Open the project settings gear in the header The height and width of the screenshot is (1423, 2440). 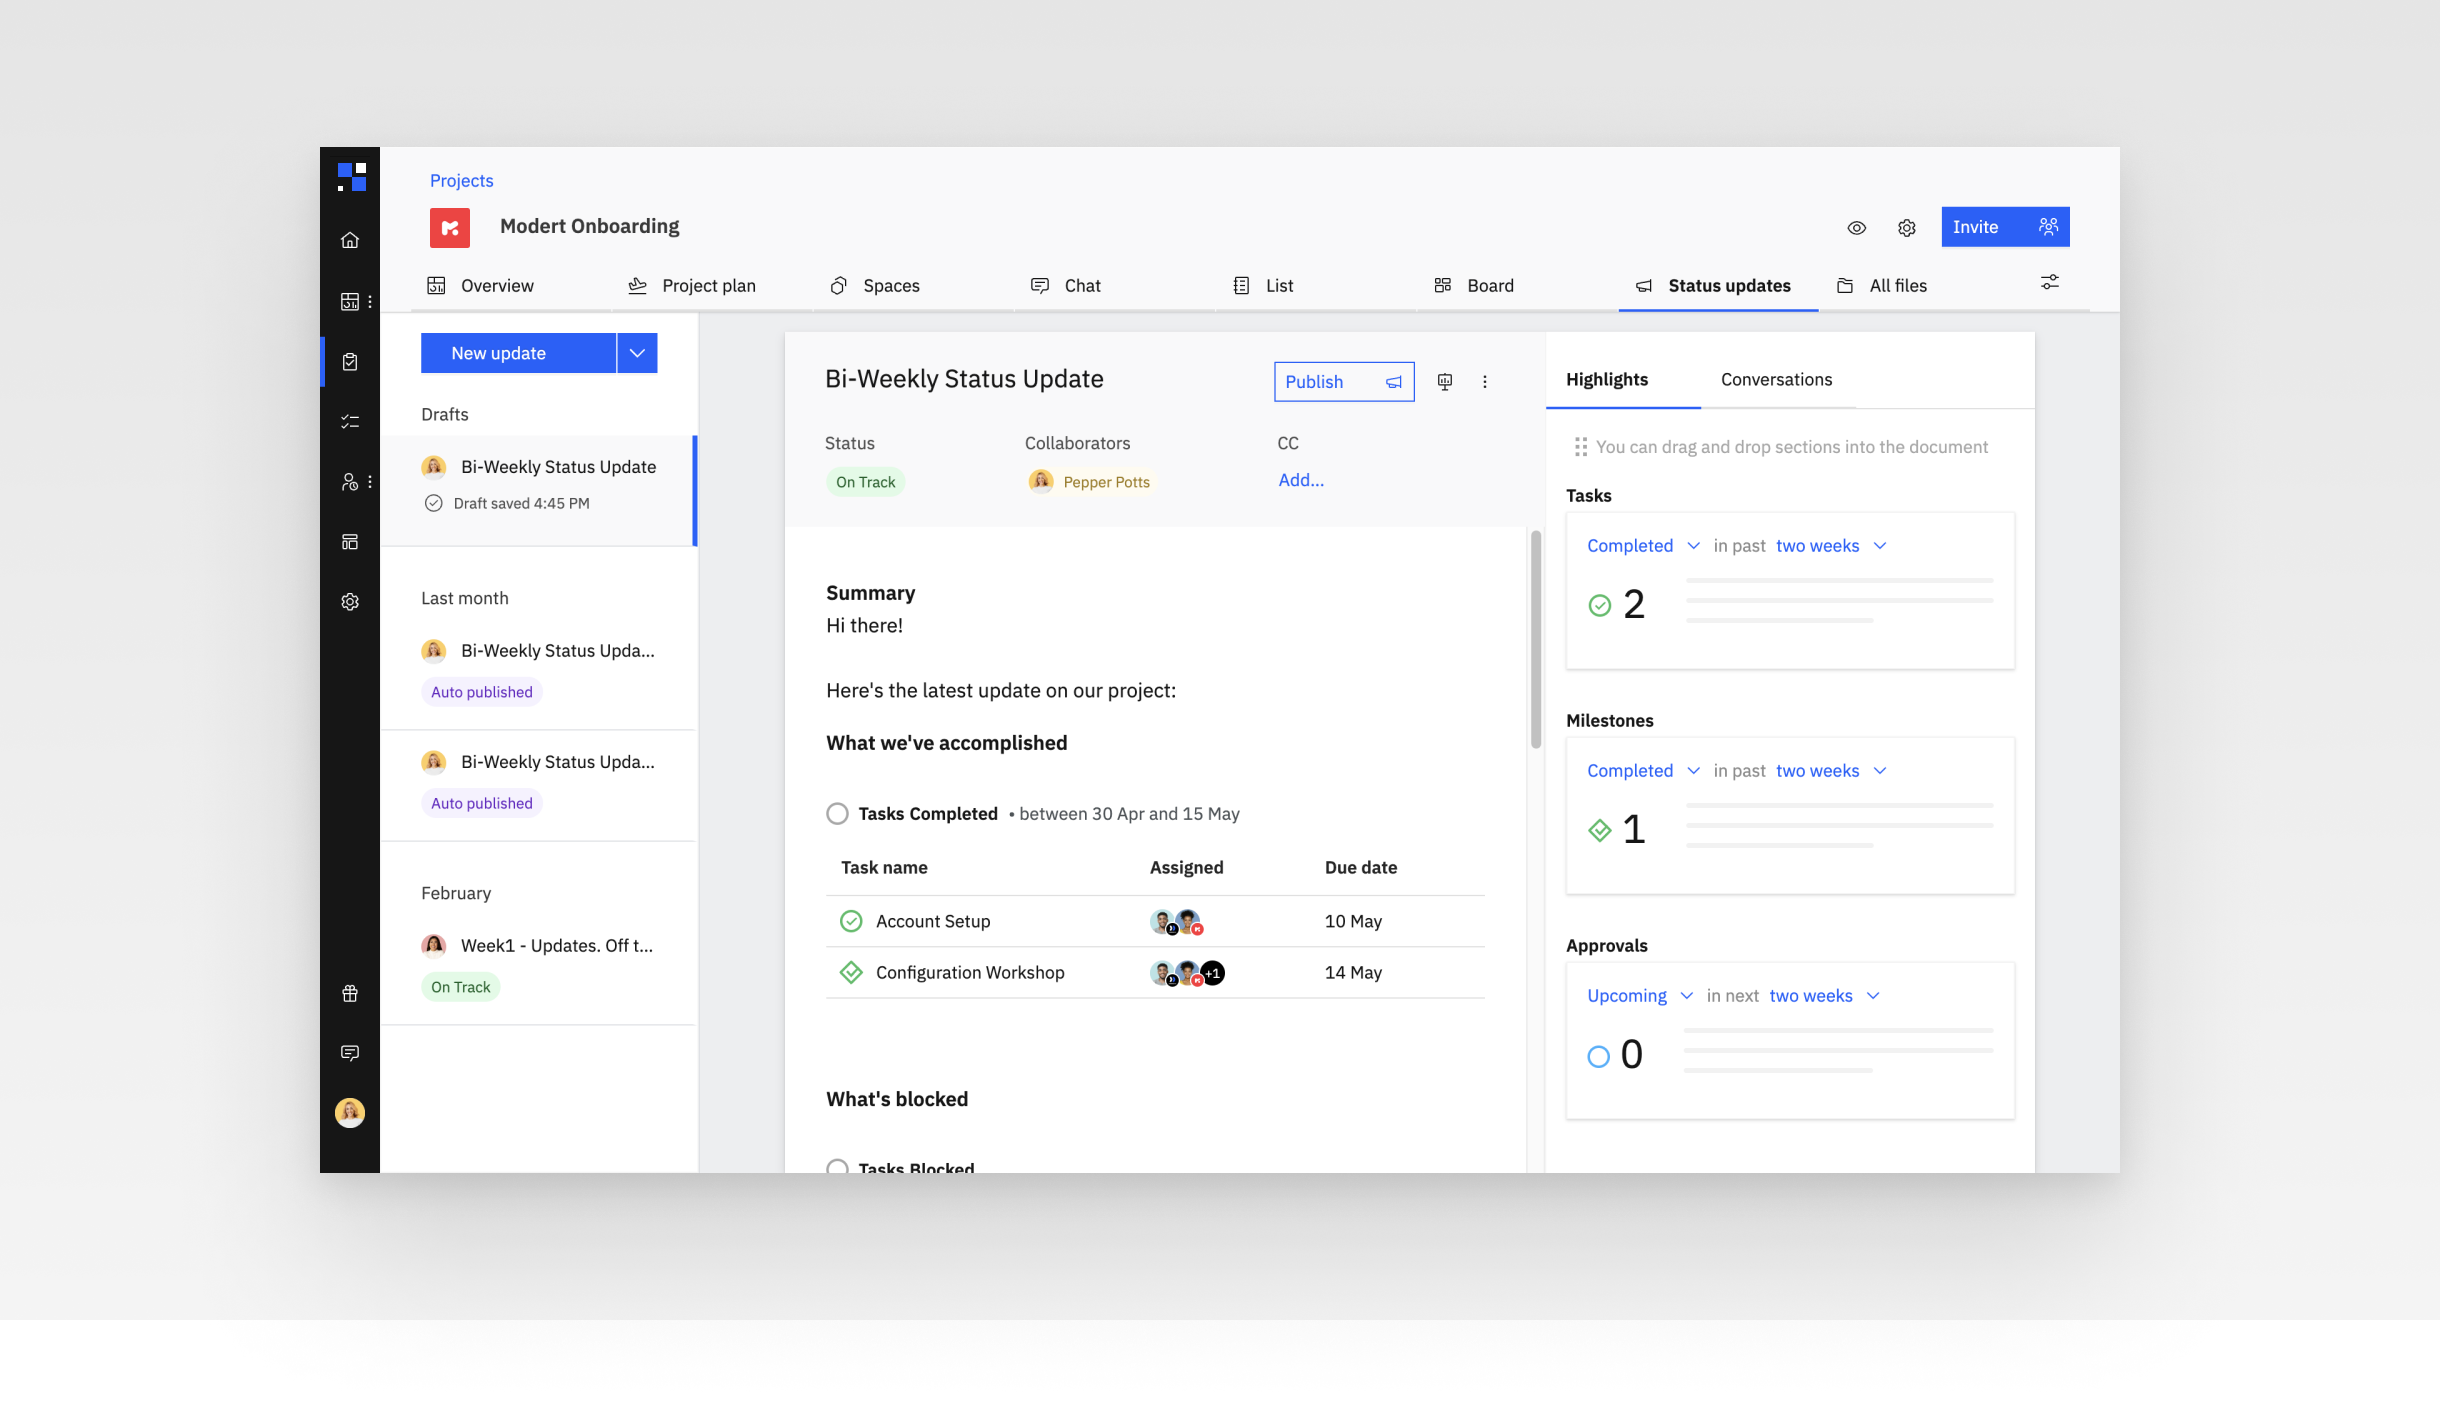[1906, 228]
